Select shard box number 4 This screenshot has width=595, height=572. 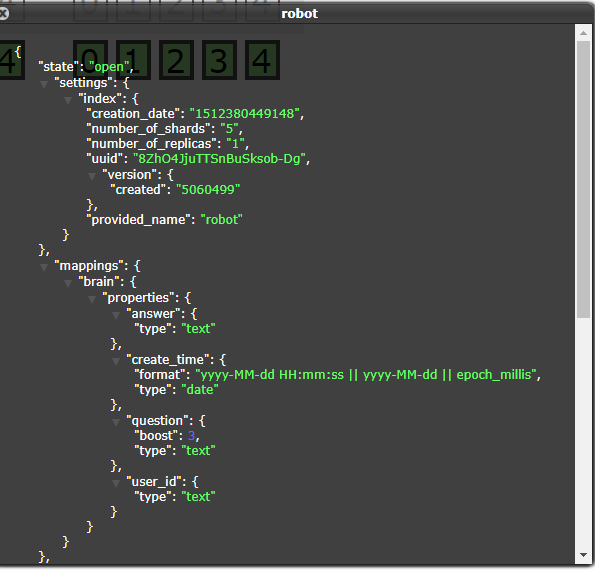click(x=262, y=60)
